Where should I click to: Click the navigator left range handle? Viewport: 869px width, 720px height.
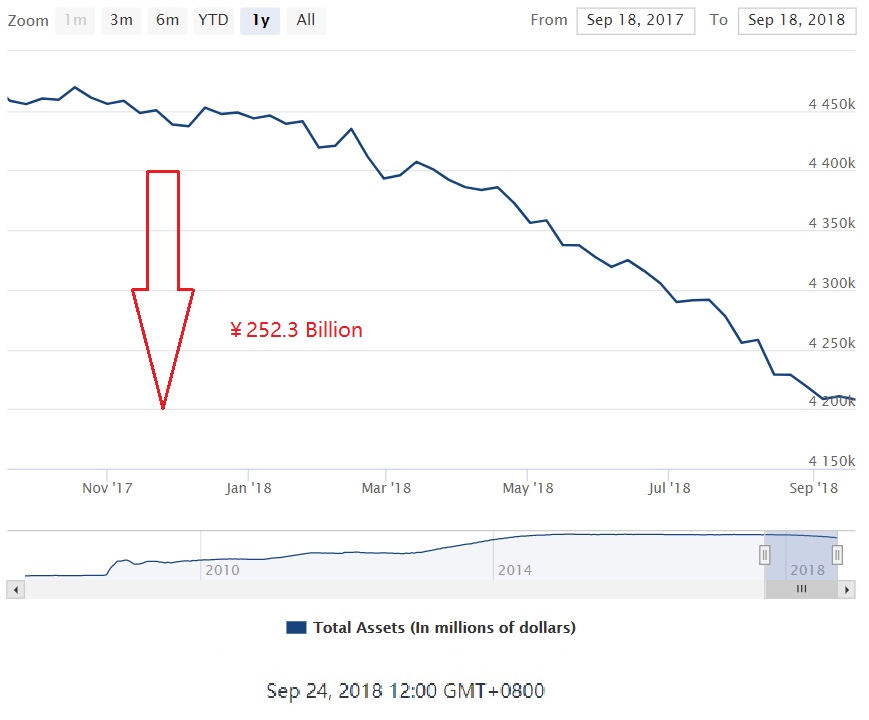click(765, 554)
